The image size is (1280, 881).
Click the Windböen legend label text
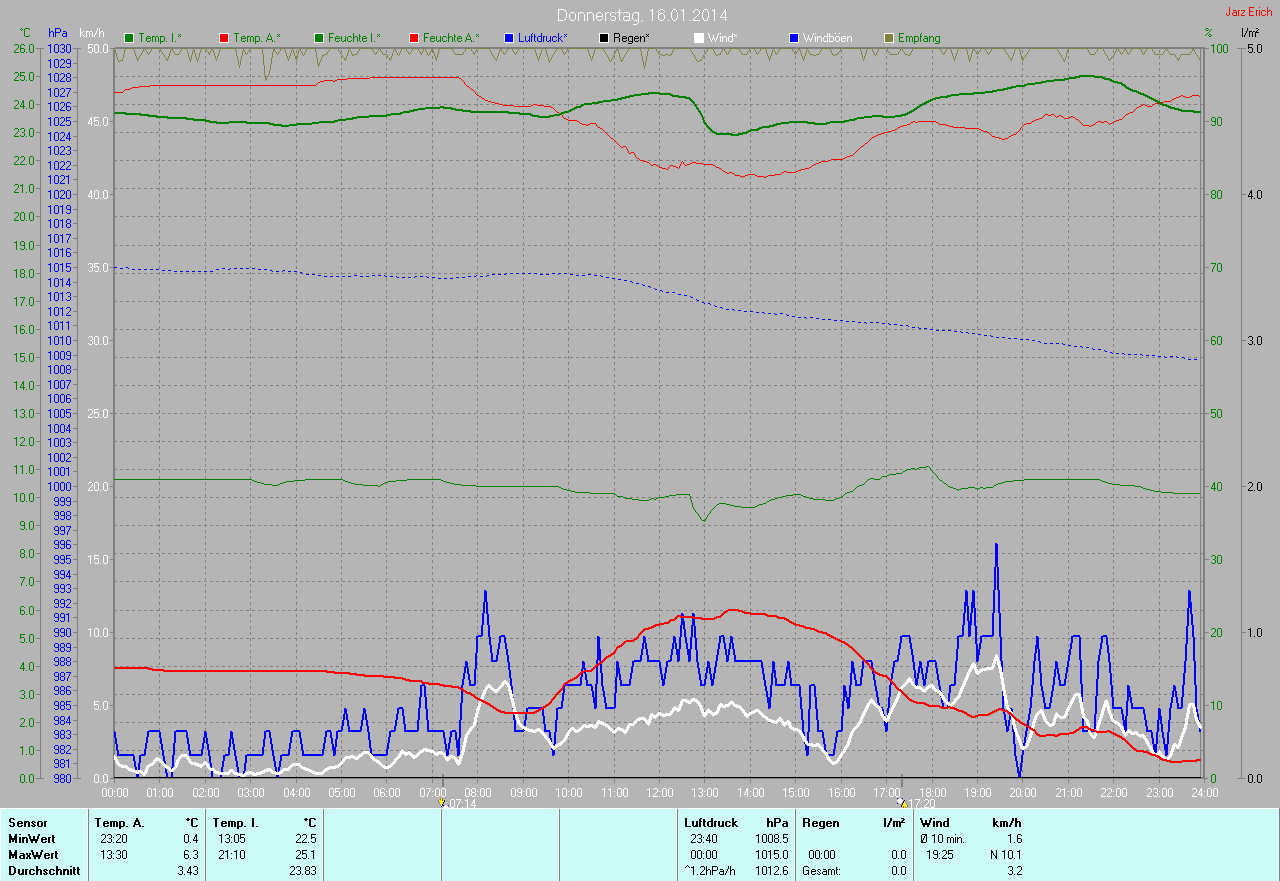pyautogui.click(x=828, y=38)
